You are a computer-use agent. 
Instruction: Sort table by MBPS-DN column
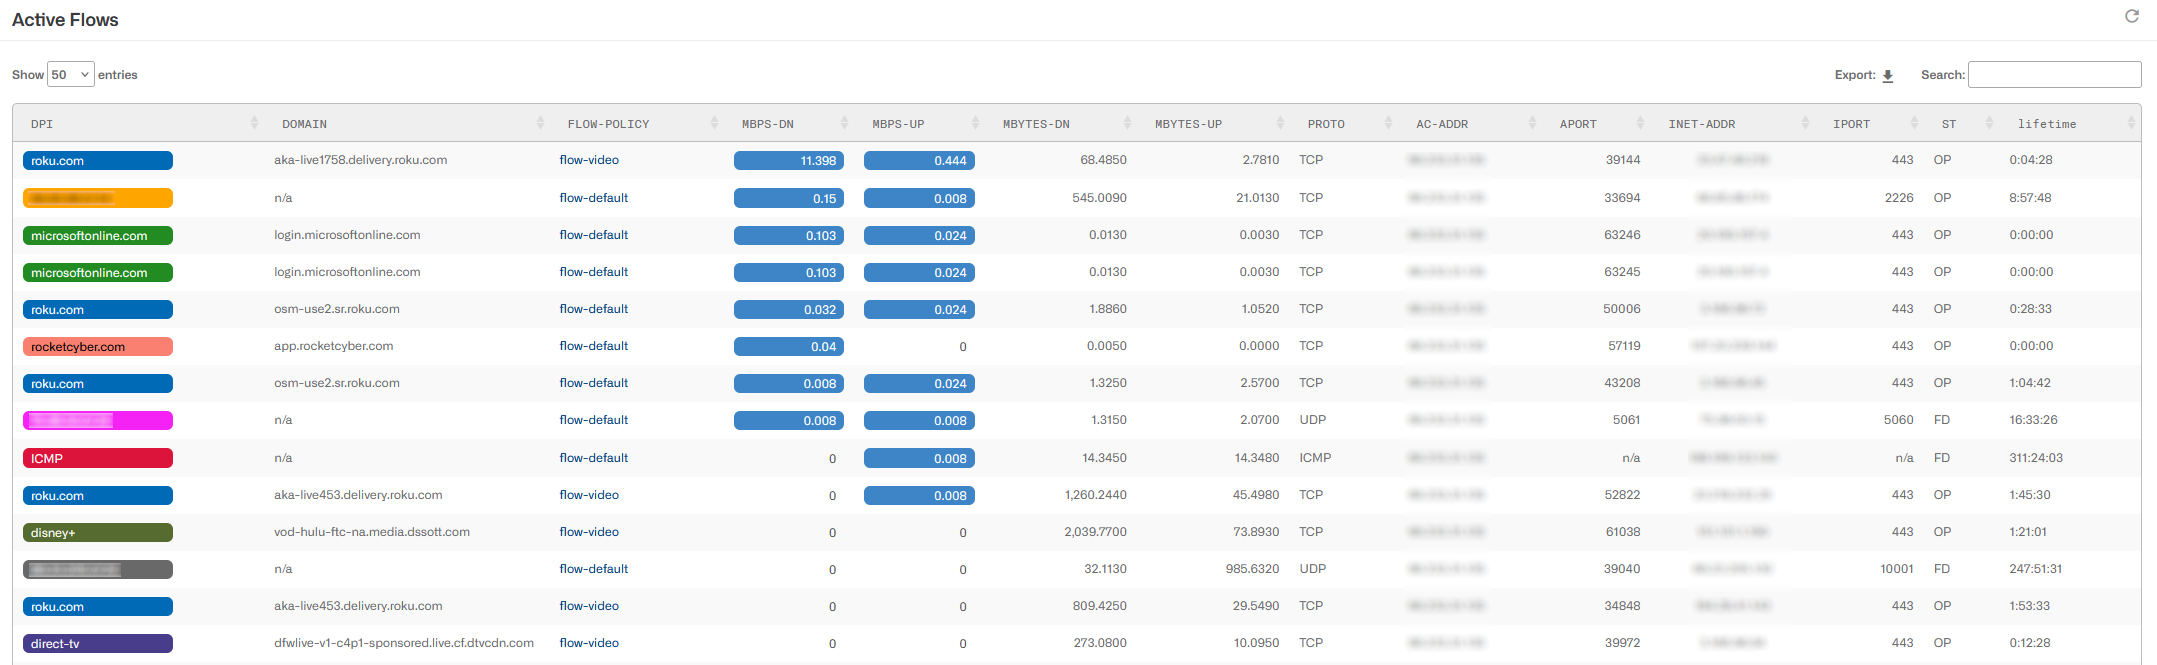(x=789, y=123)
